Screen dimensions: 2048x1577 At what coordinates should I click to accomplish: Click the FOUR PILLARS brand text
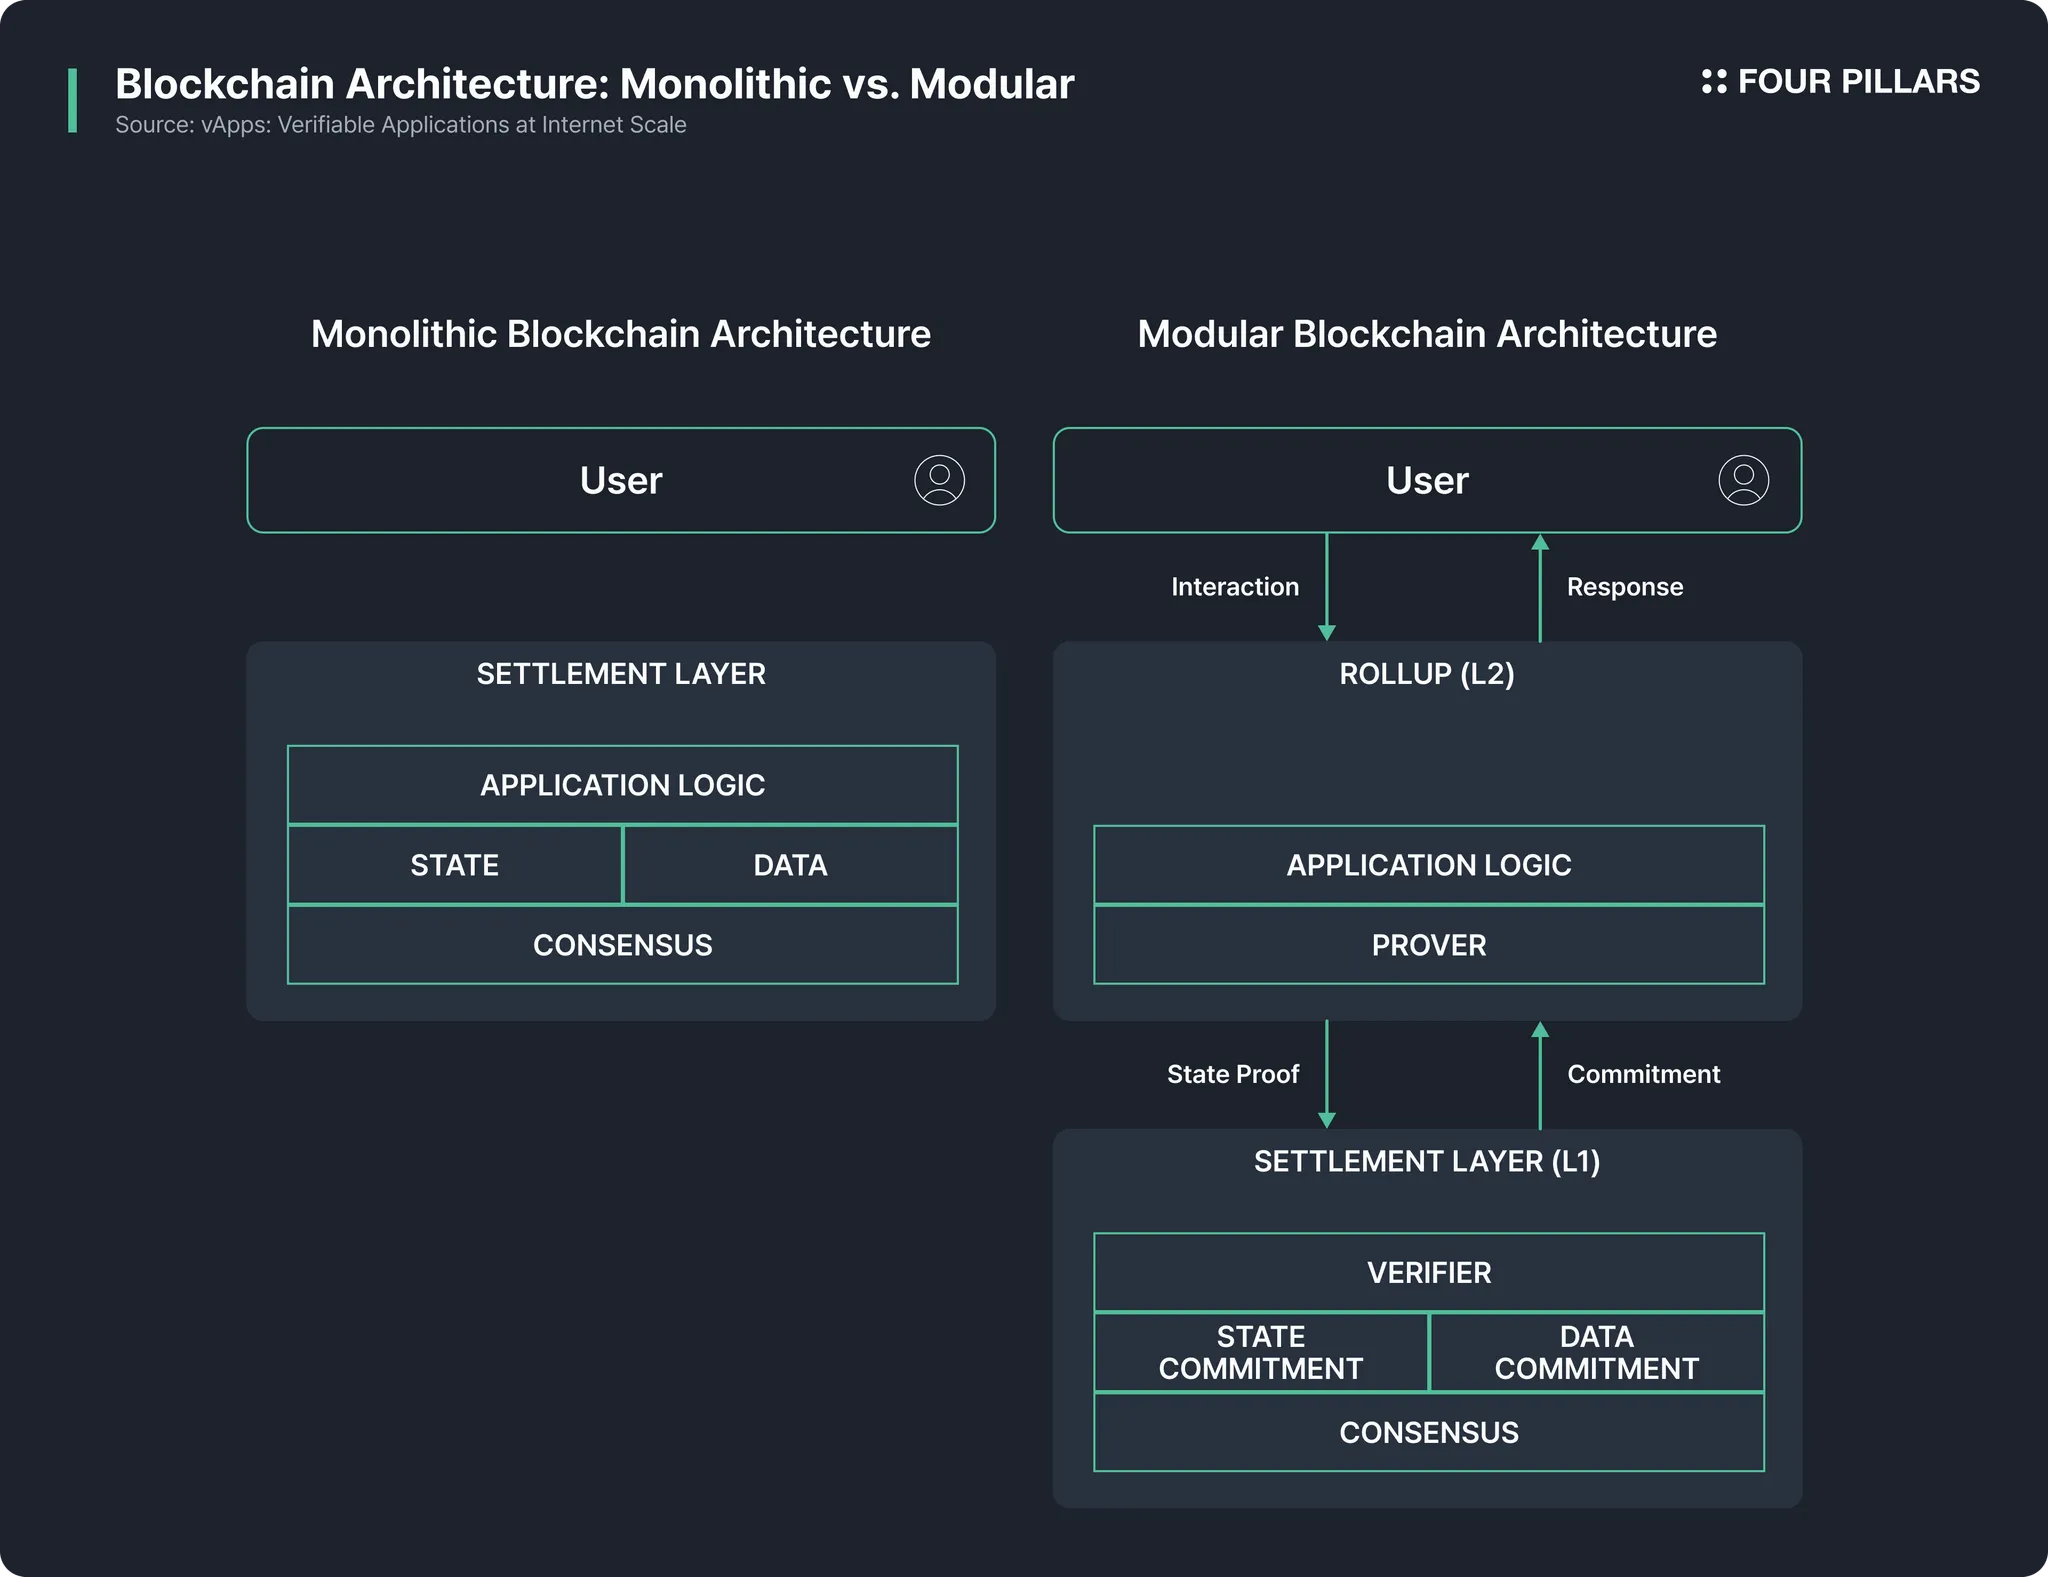point(1858,82)
